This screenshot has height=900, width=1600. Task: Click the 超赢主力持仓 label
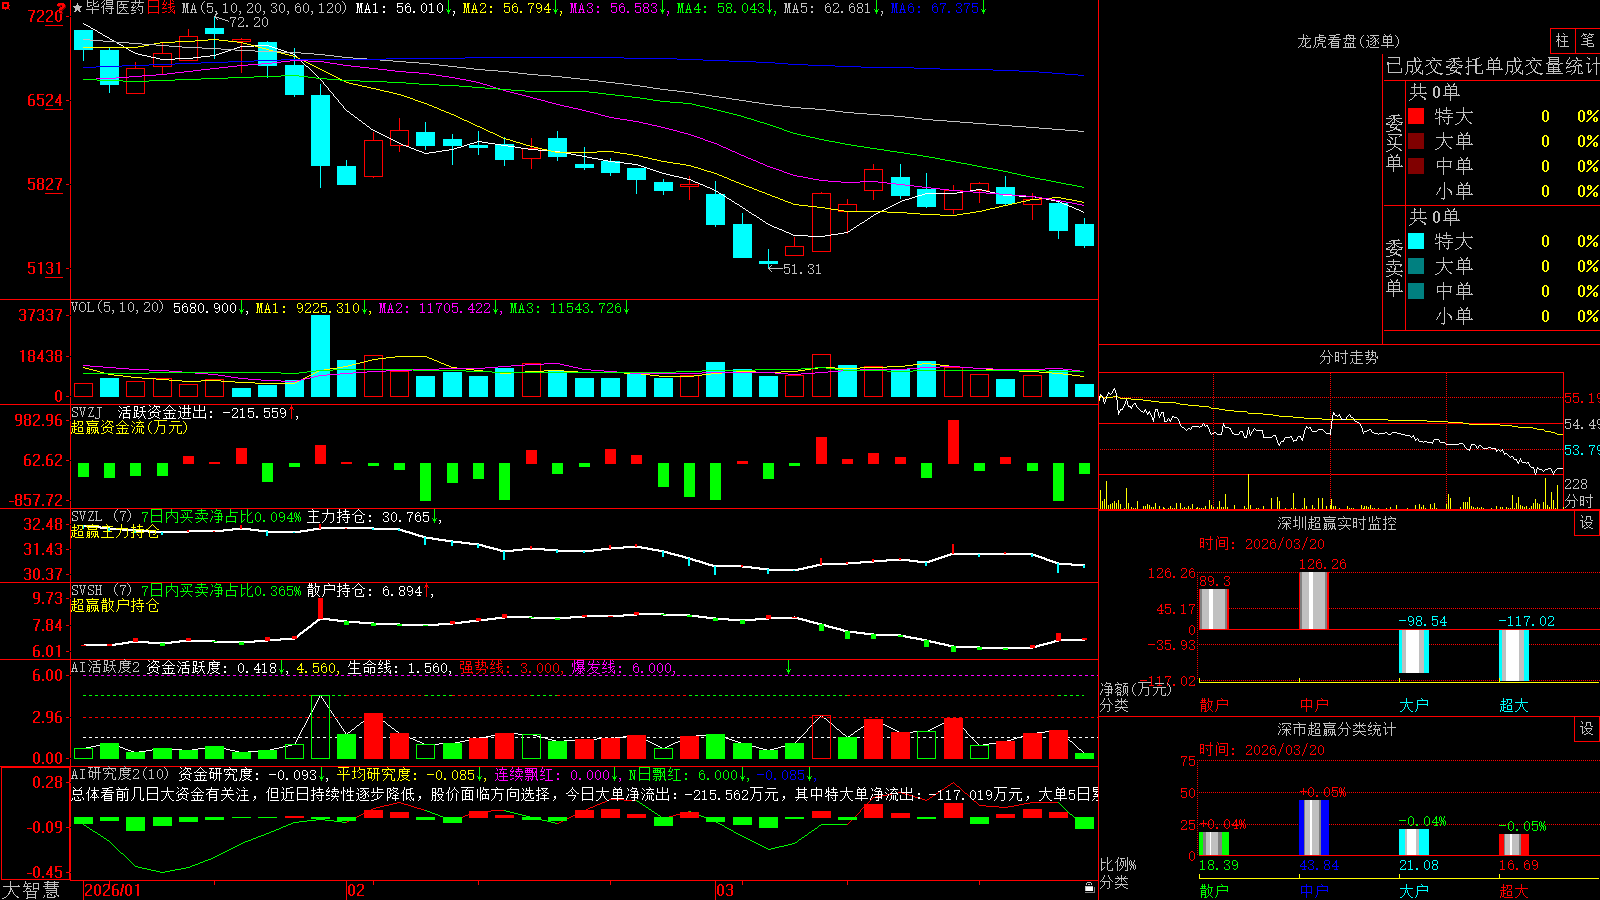click(115, 532)
